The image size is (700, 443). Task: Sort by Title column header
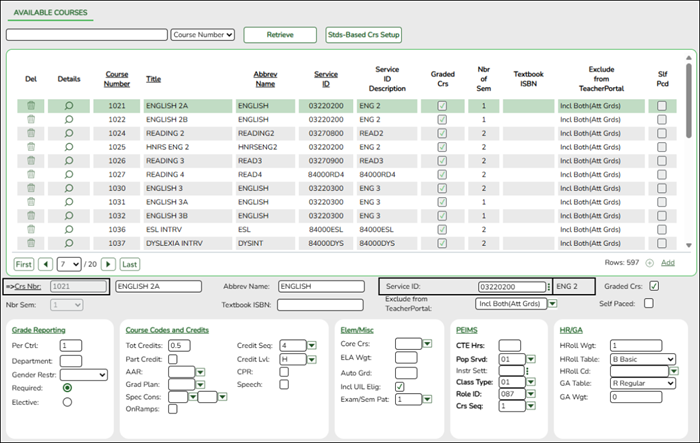(154, 79)
